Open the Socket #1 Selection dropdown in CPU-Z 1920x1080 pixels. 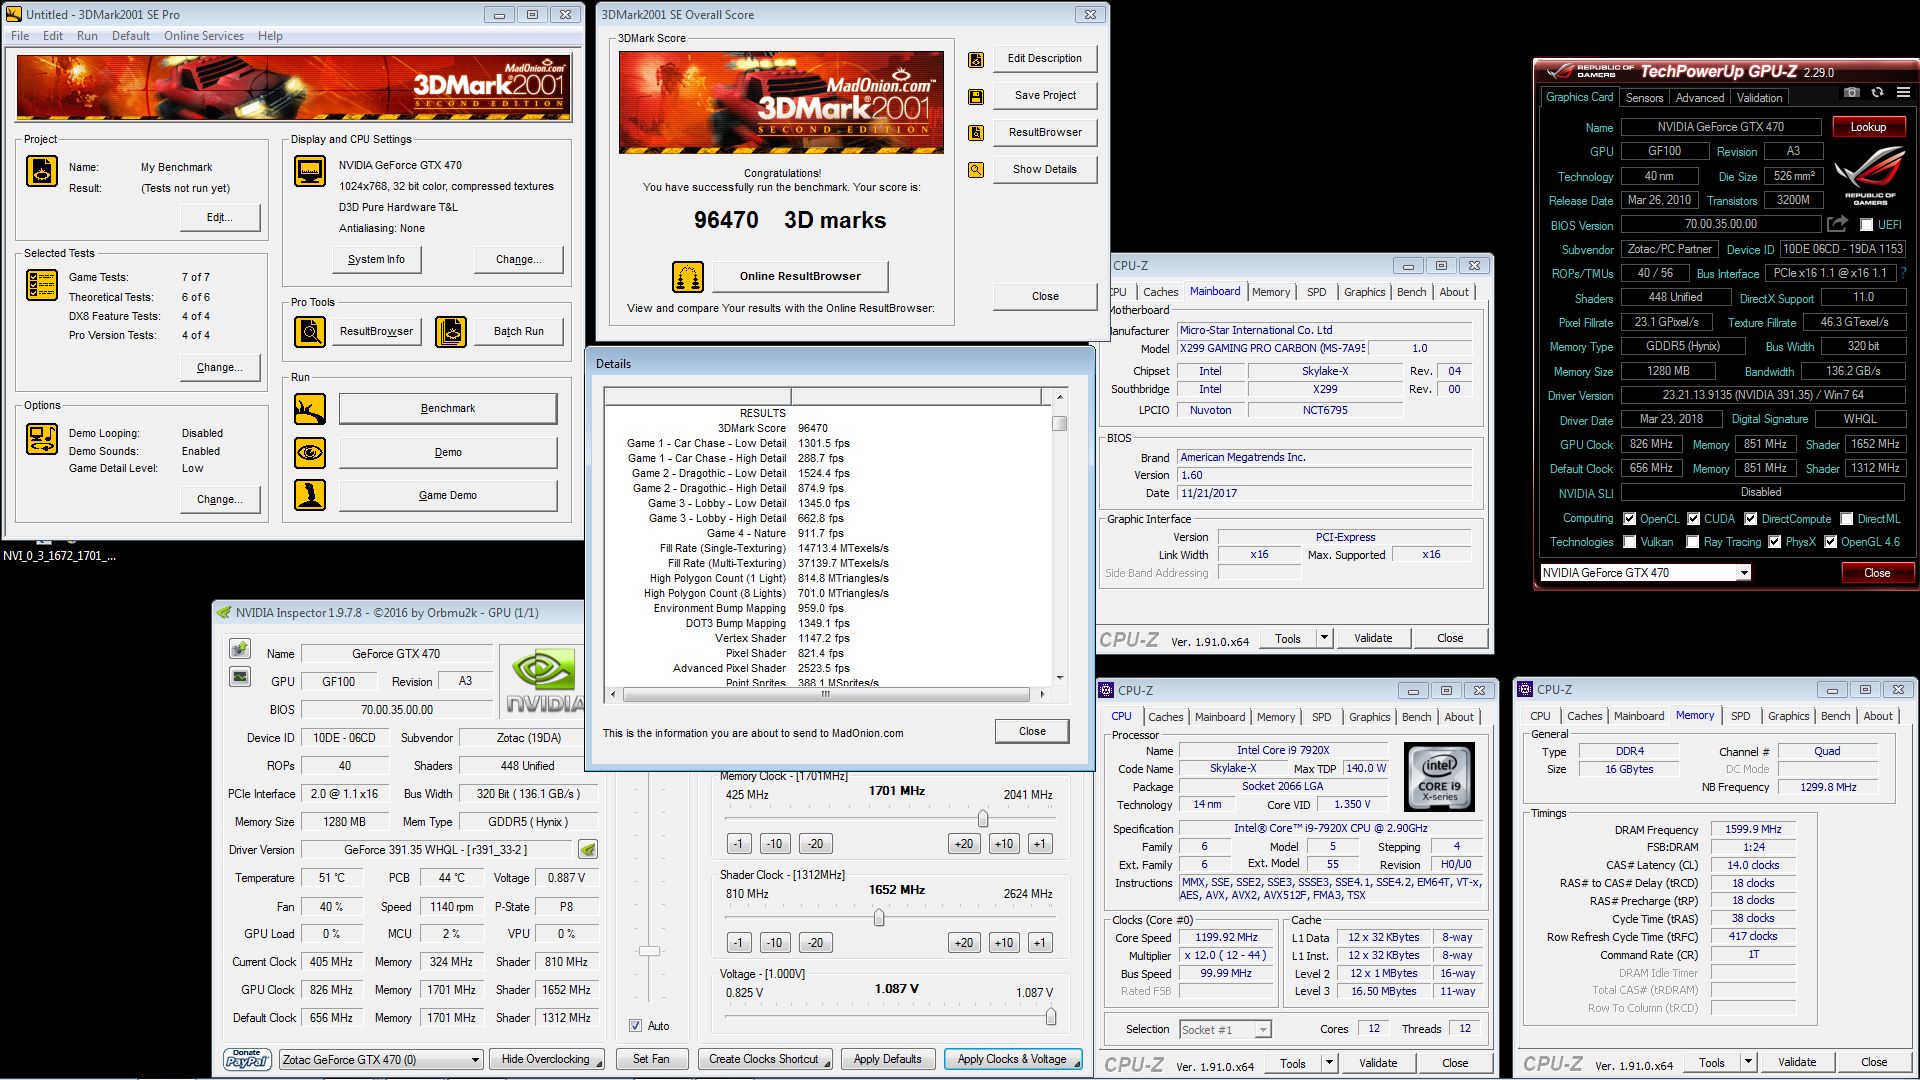tap(1225, 1029)
